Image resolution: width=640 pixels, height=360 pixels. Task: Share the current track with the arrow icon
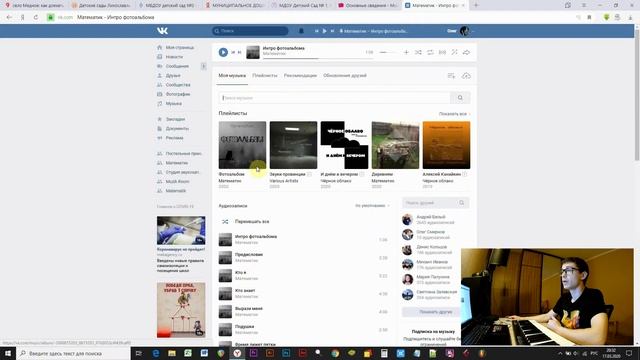point(466,52)
